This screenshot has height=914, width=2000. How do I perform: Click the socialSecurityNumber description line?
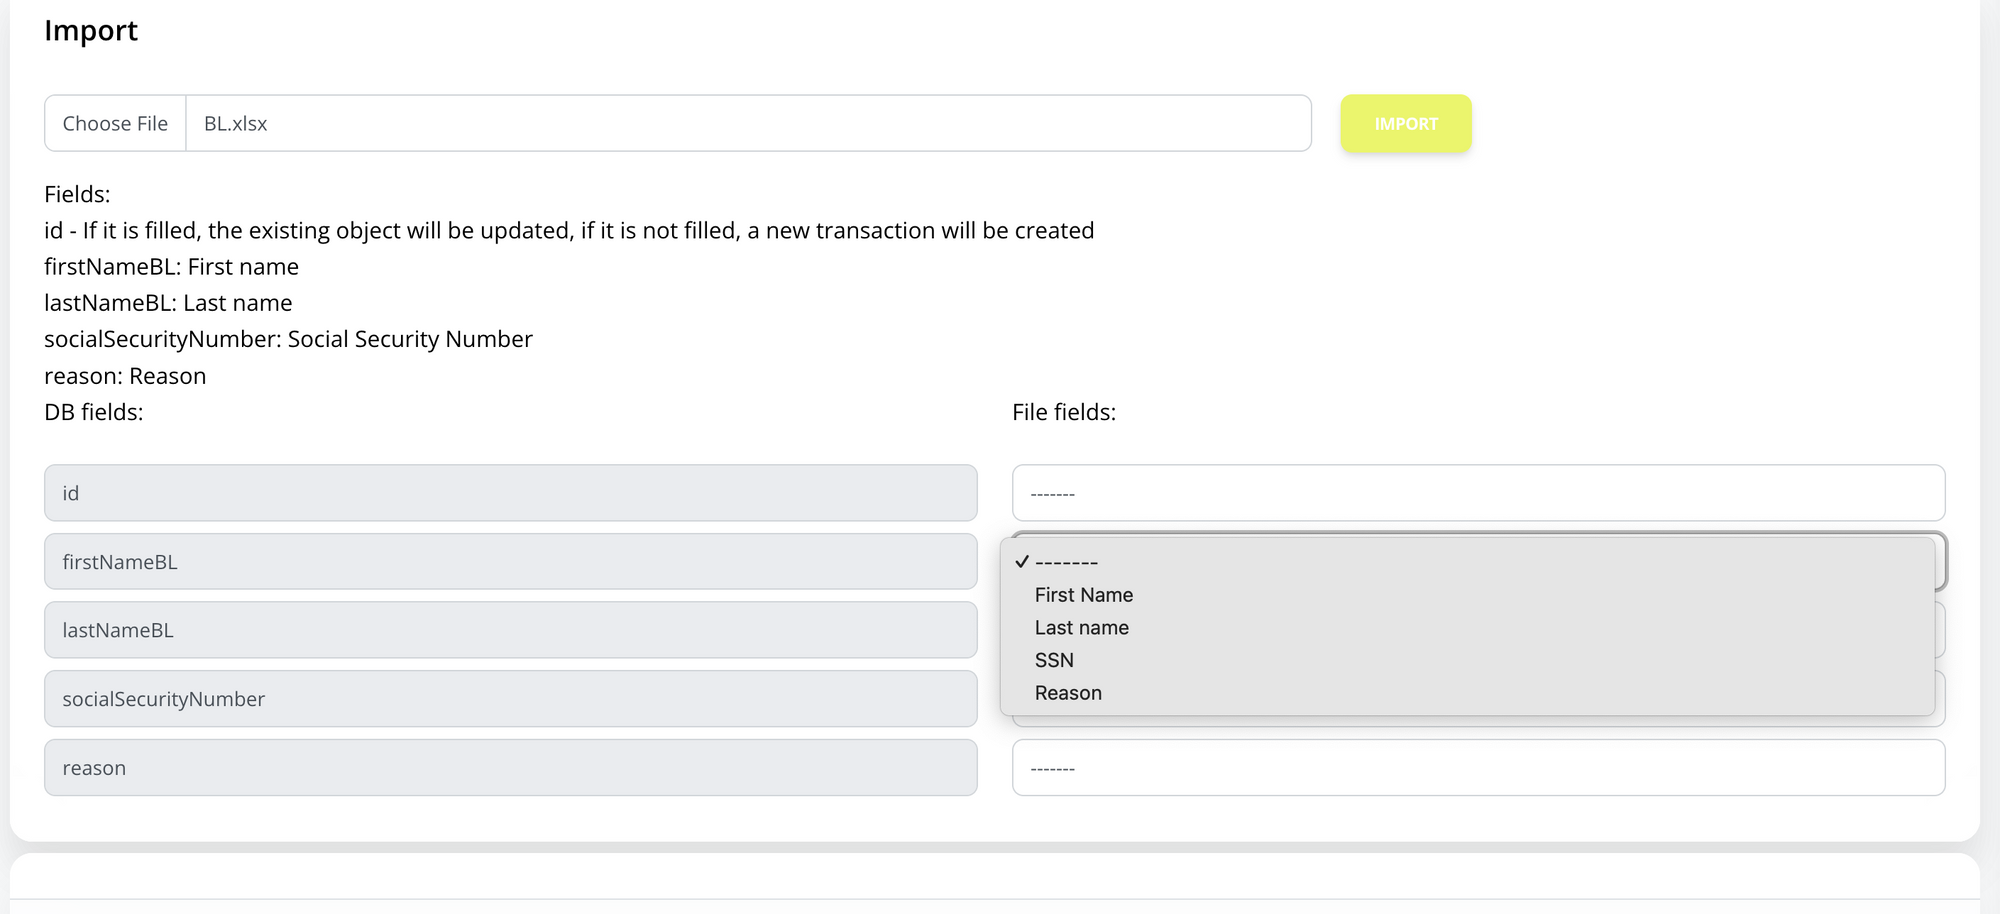[x=288, y=339]
